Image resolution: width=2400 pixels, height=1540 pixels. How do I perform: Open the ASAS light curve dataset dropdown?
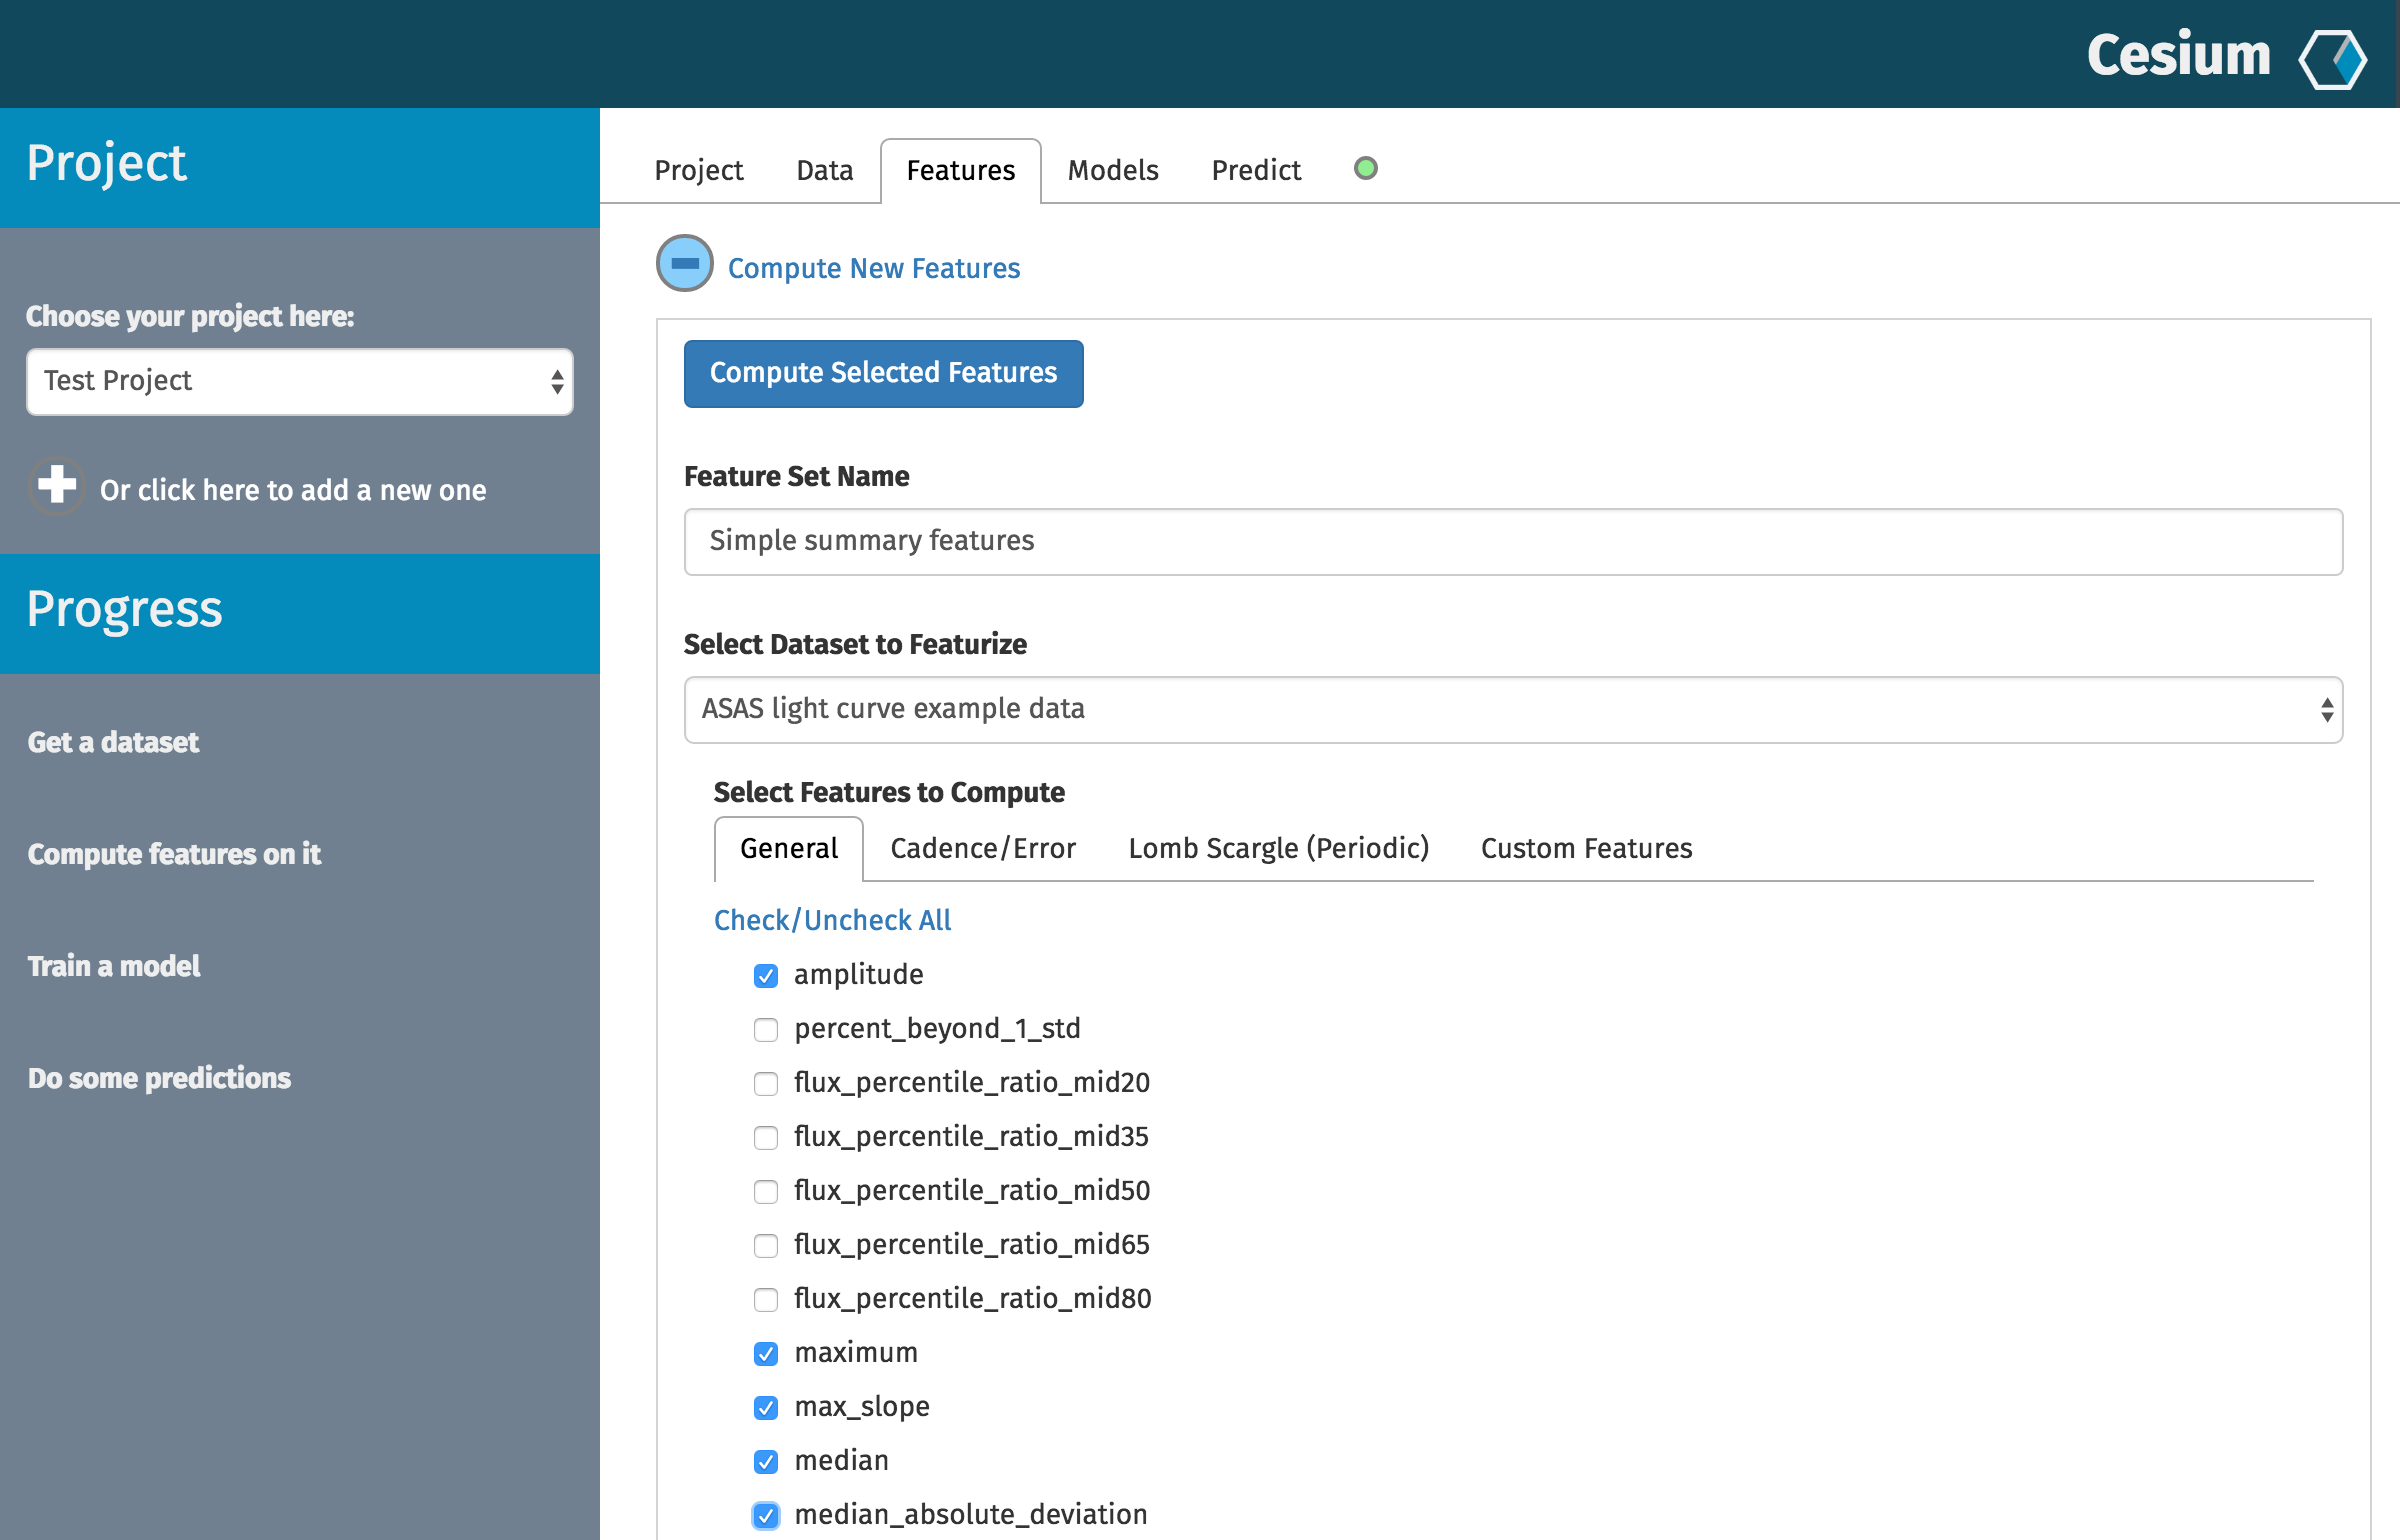point(1512,709)
